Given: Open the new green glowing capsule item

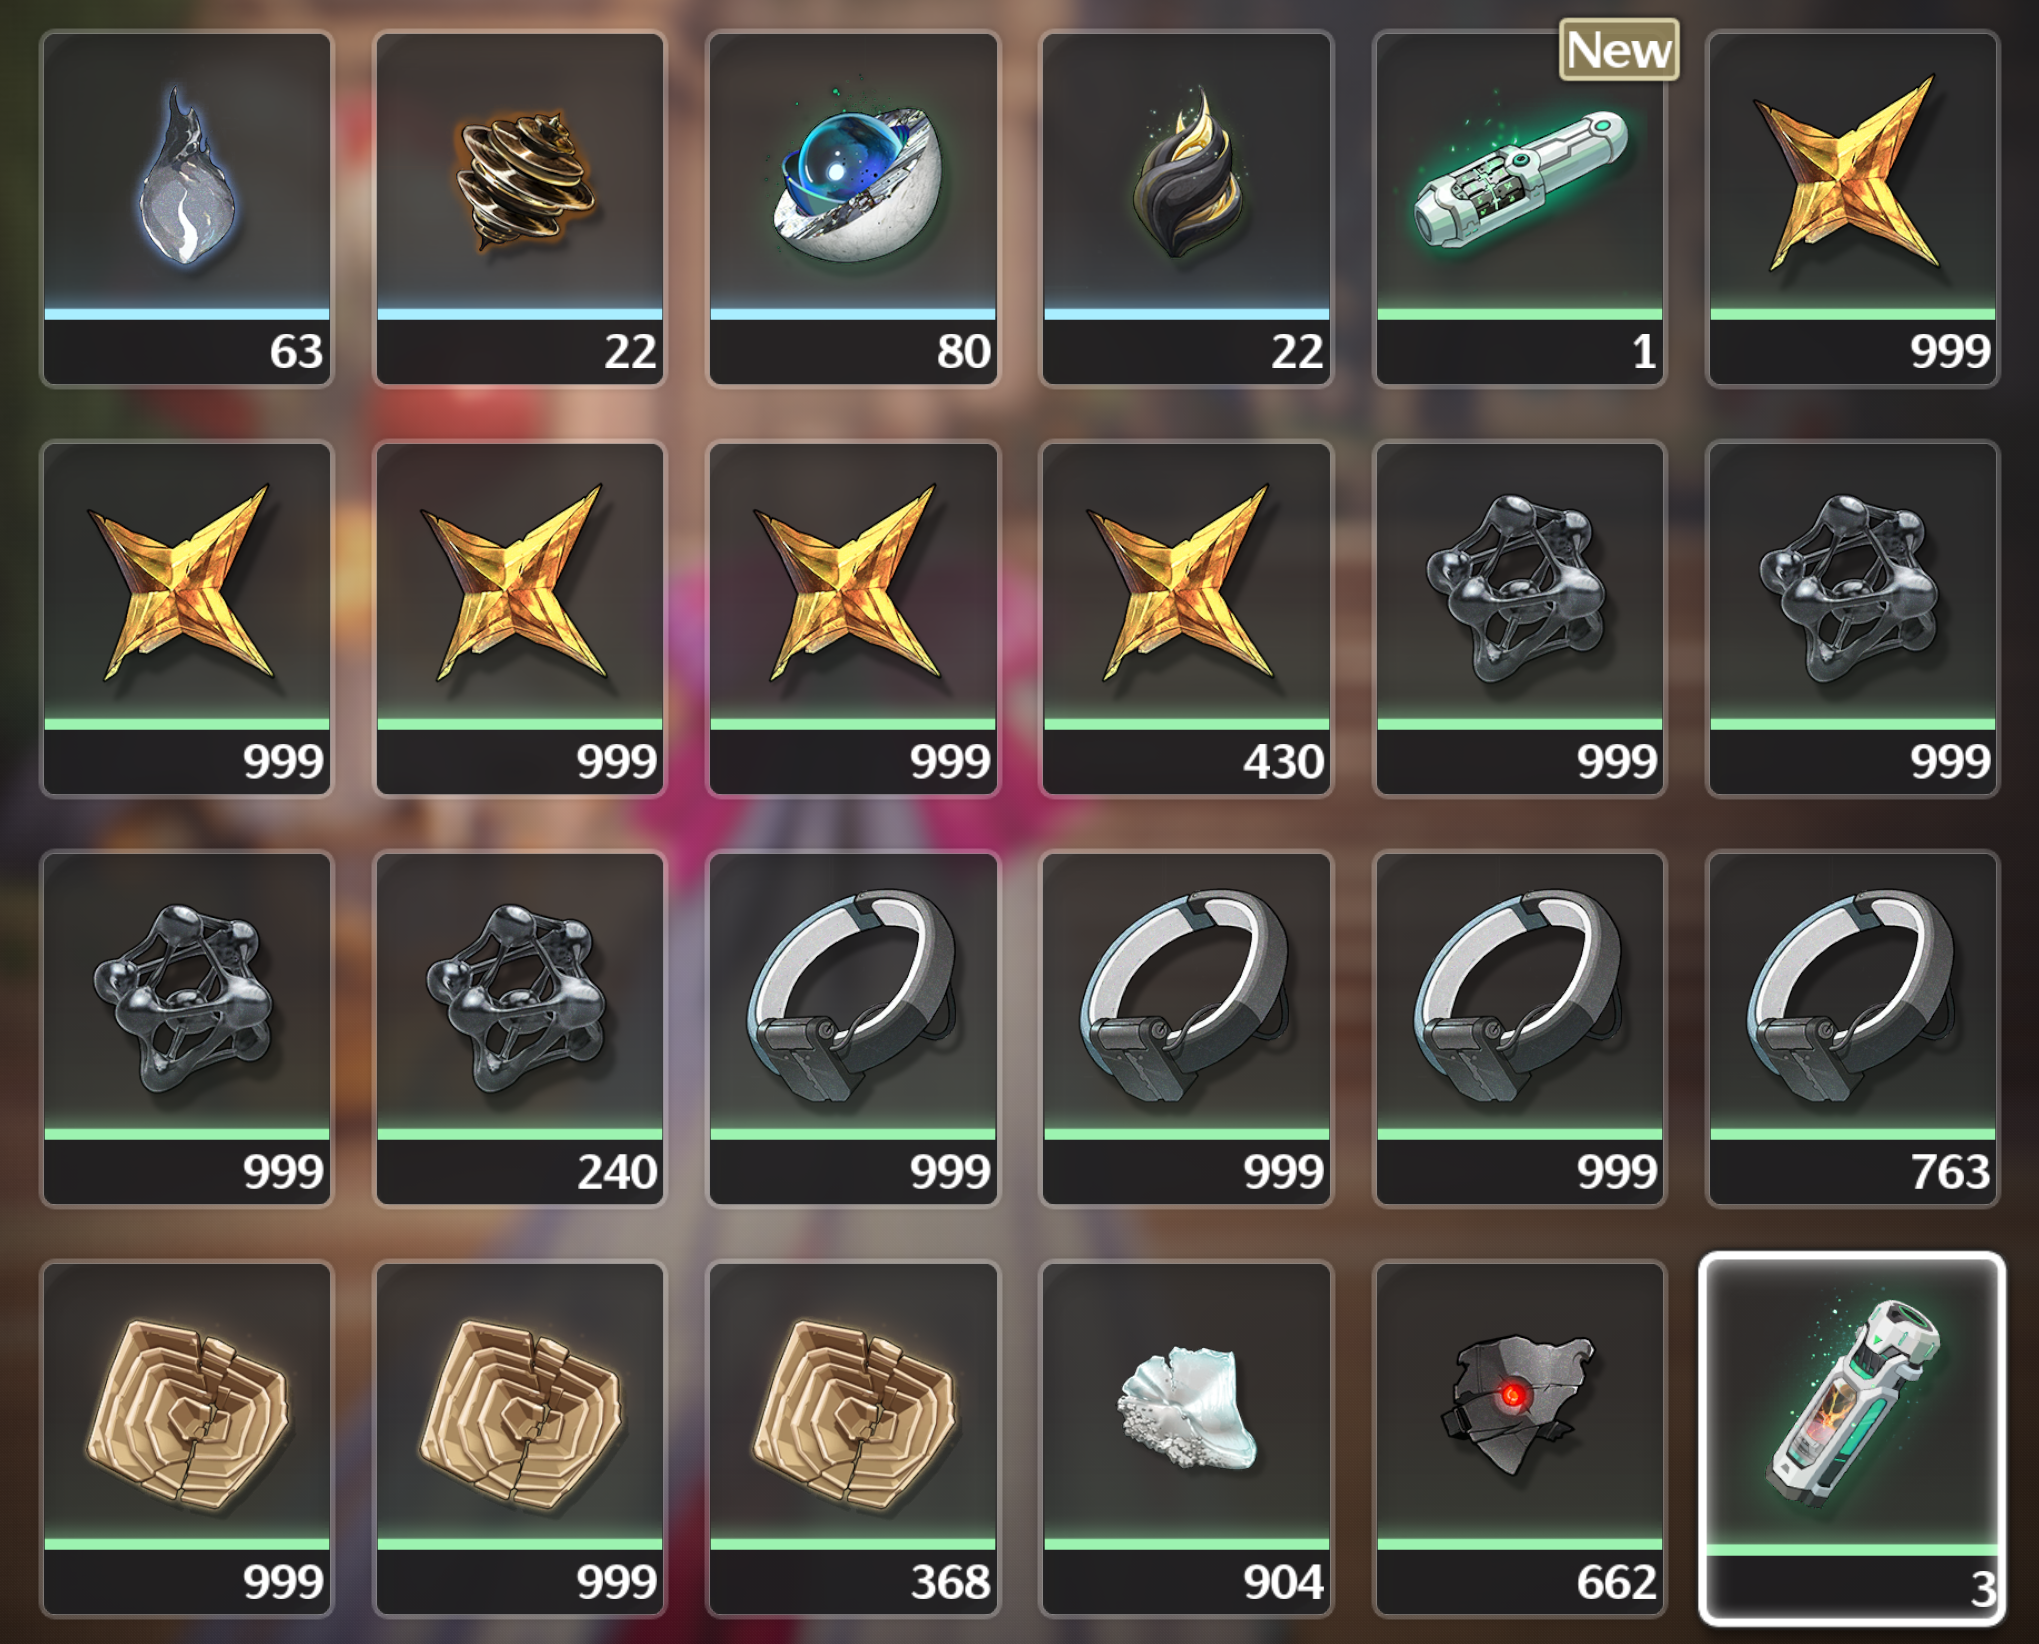Looking at the screenshot, I should (1520, 209).
